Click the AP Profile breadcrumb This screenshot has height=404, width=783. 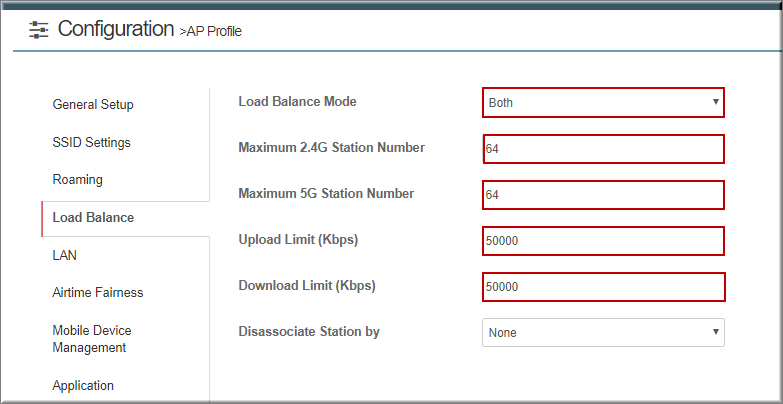211,31
